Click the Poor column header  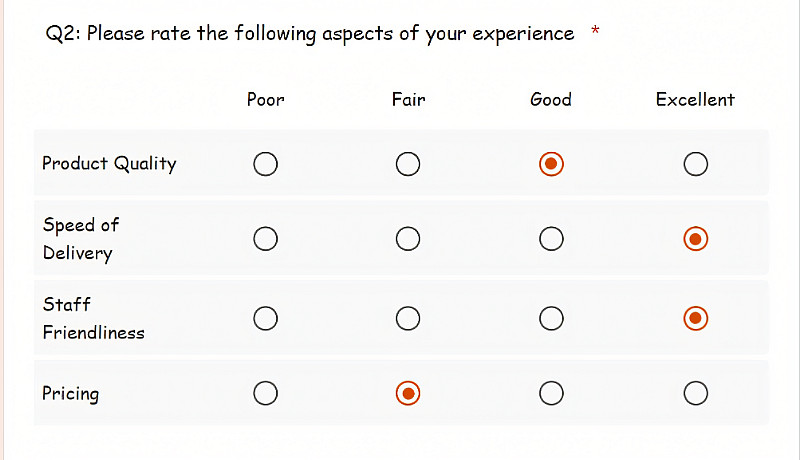coord(265,99)
